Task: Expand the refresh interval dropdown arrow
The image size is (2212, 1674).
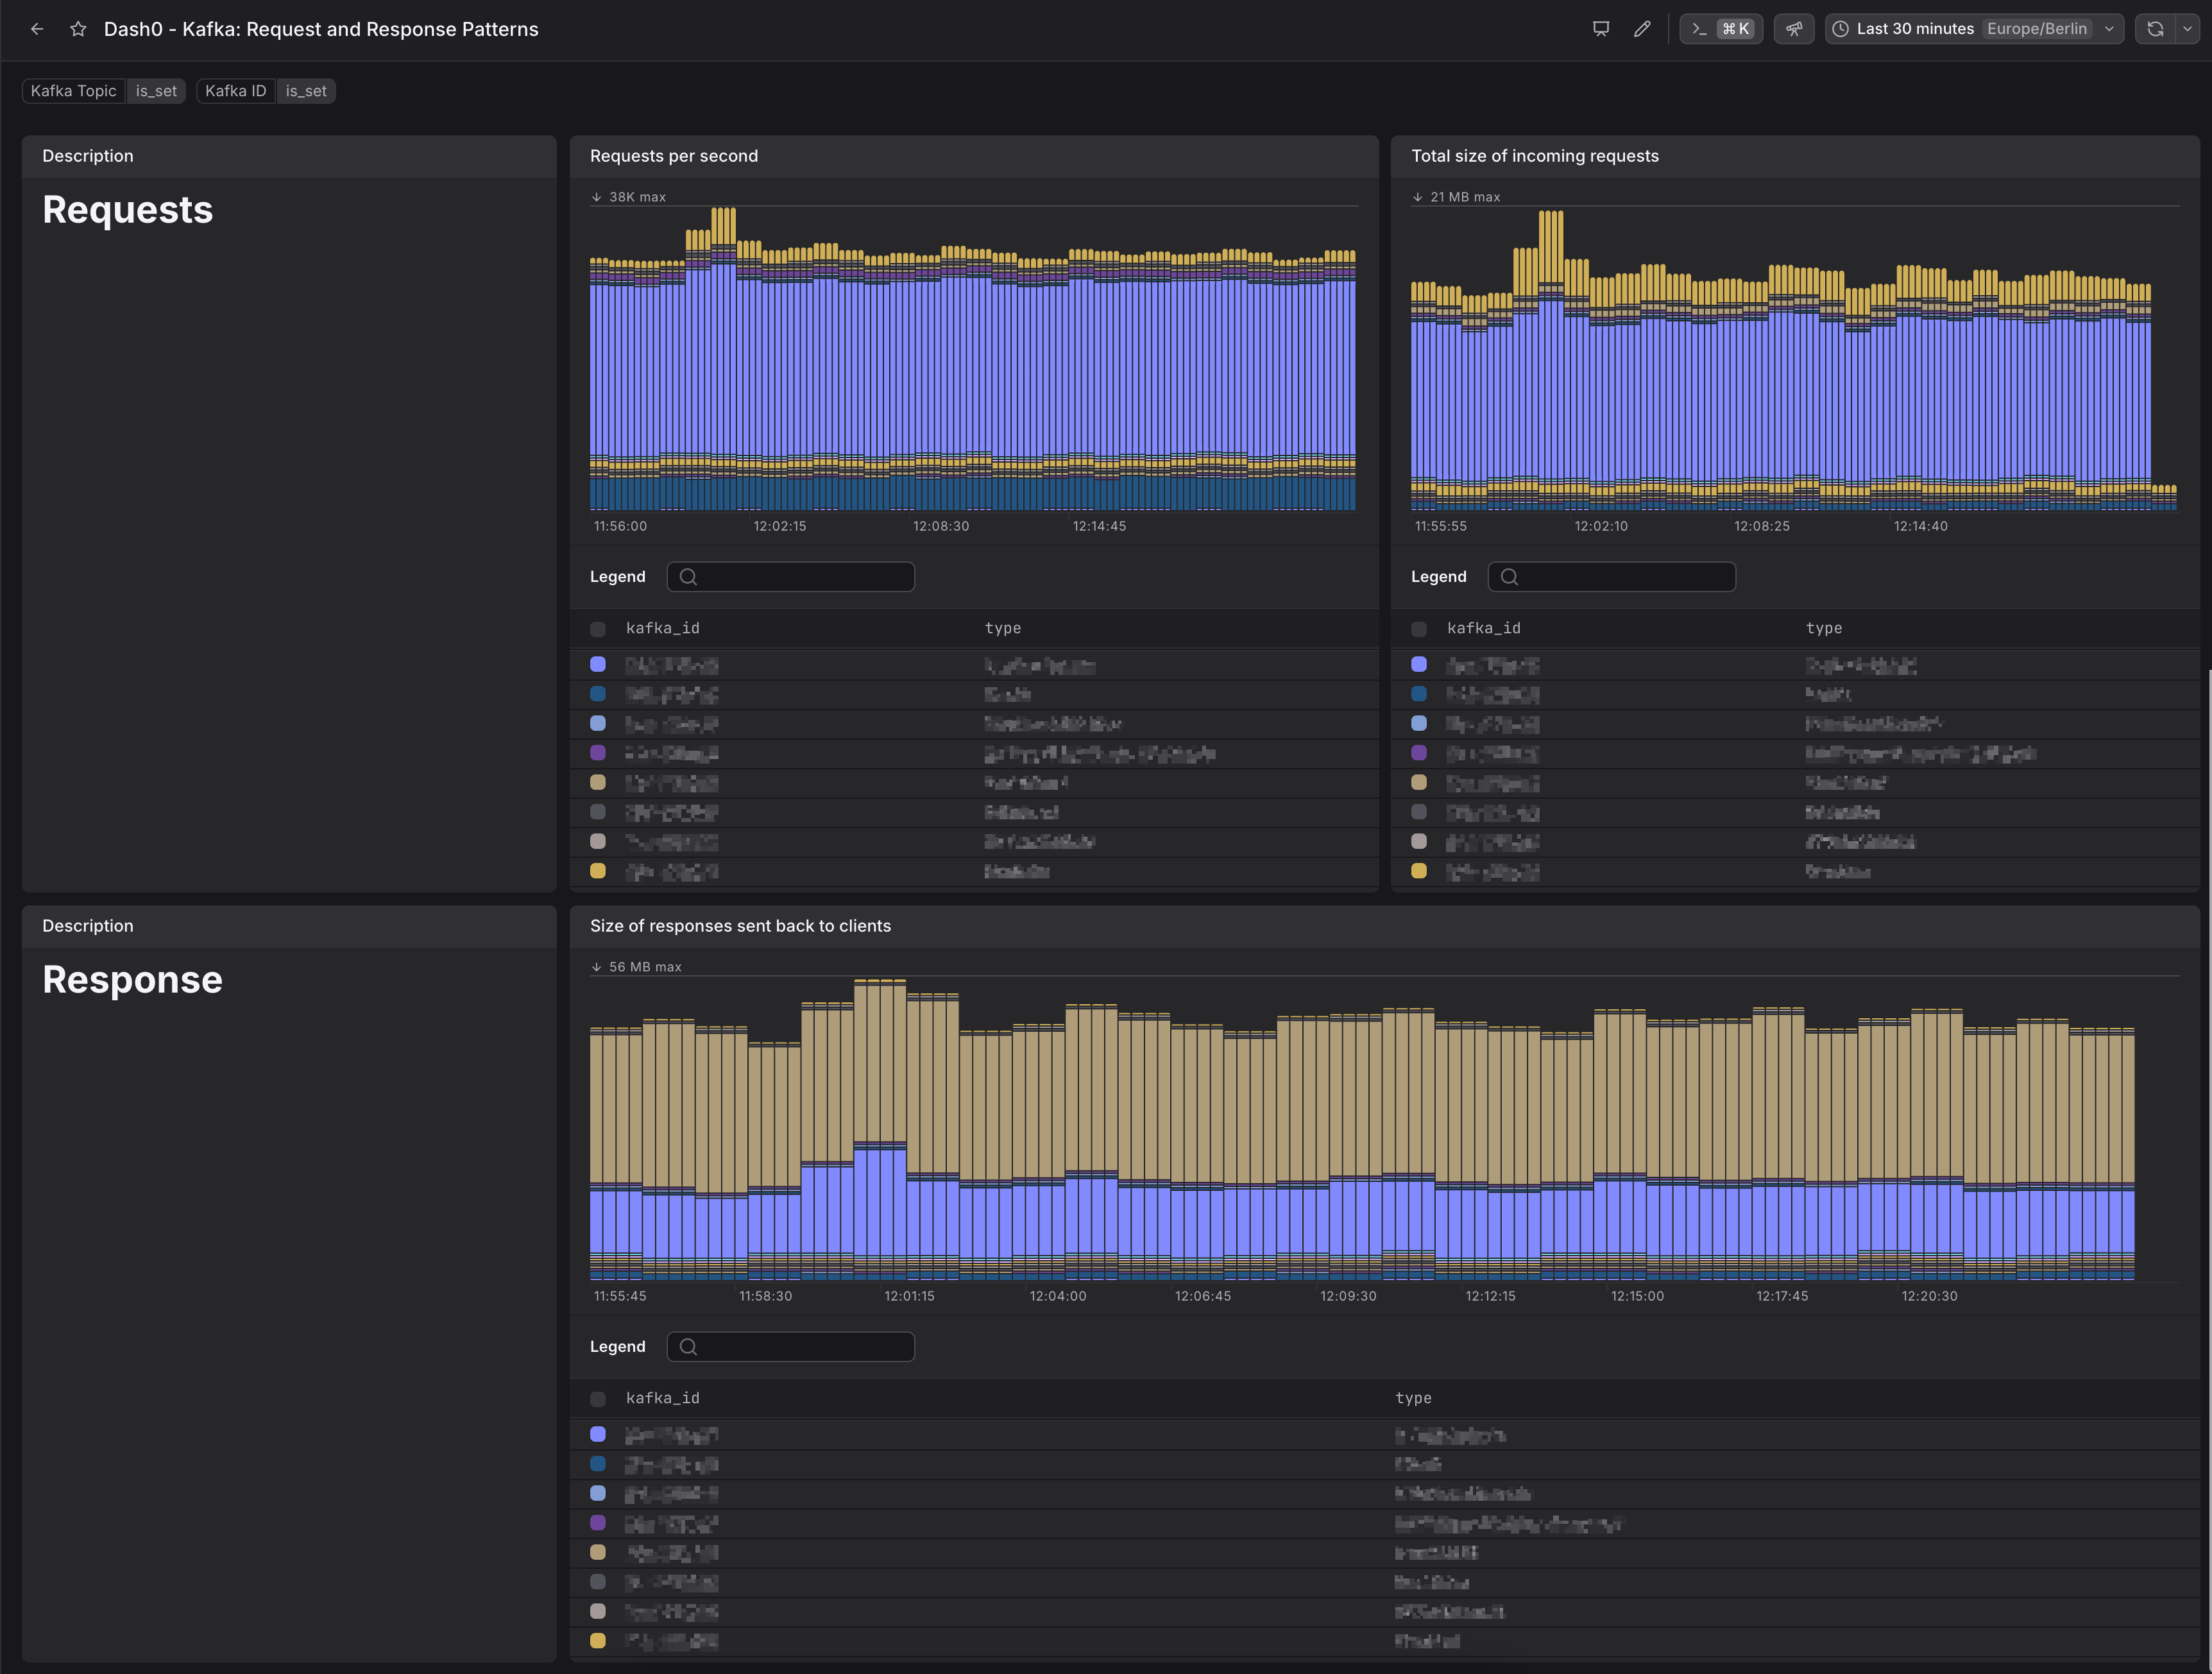Action: tap(2187, 29)
